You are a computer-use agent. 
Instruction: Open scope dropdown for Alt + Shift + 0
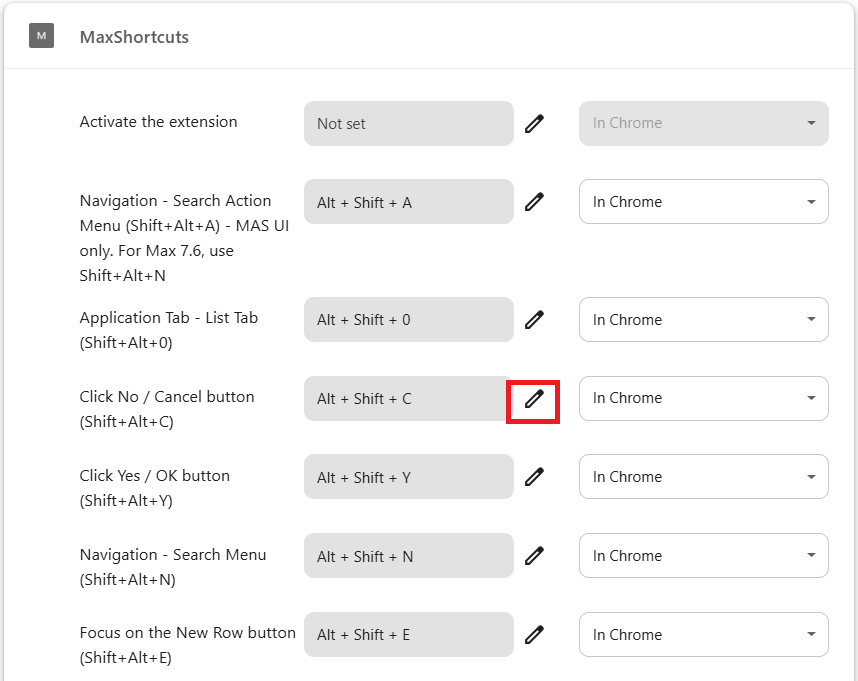704,319
